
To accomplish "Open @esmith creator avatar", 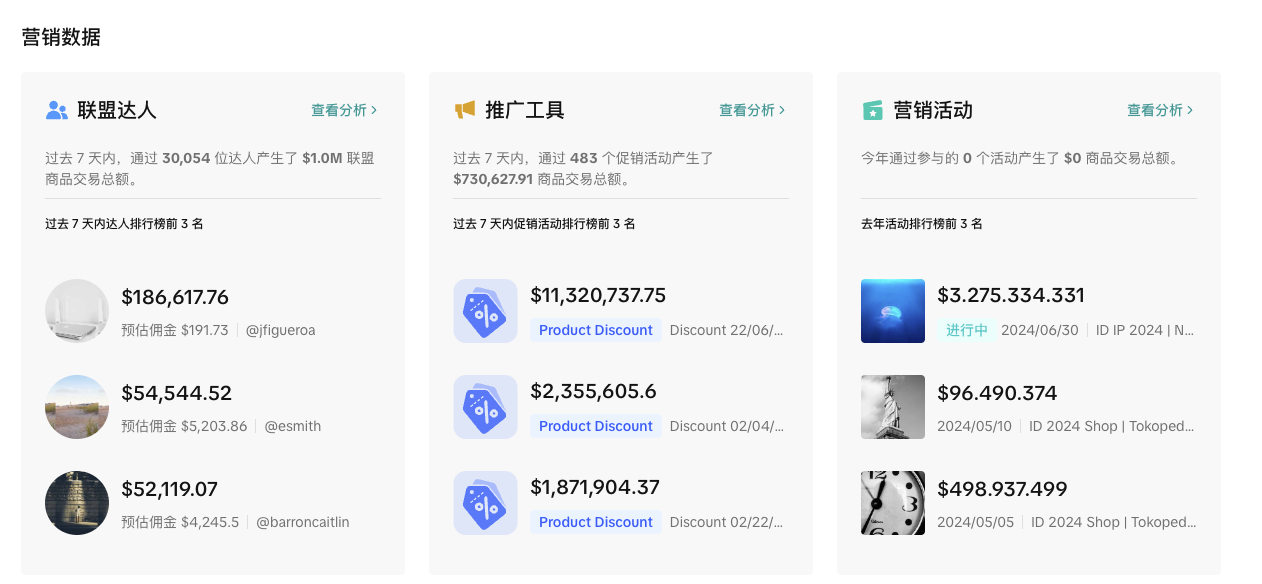I will click(77, 407).
